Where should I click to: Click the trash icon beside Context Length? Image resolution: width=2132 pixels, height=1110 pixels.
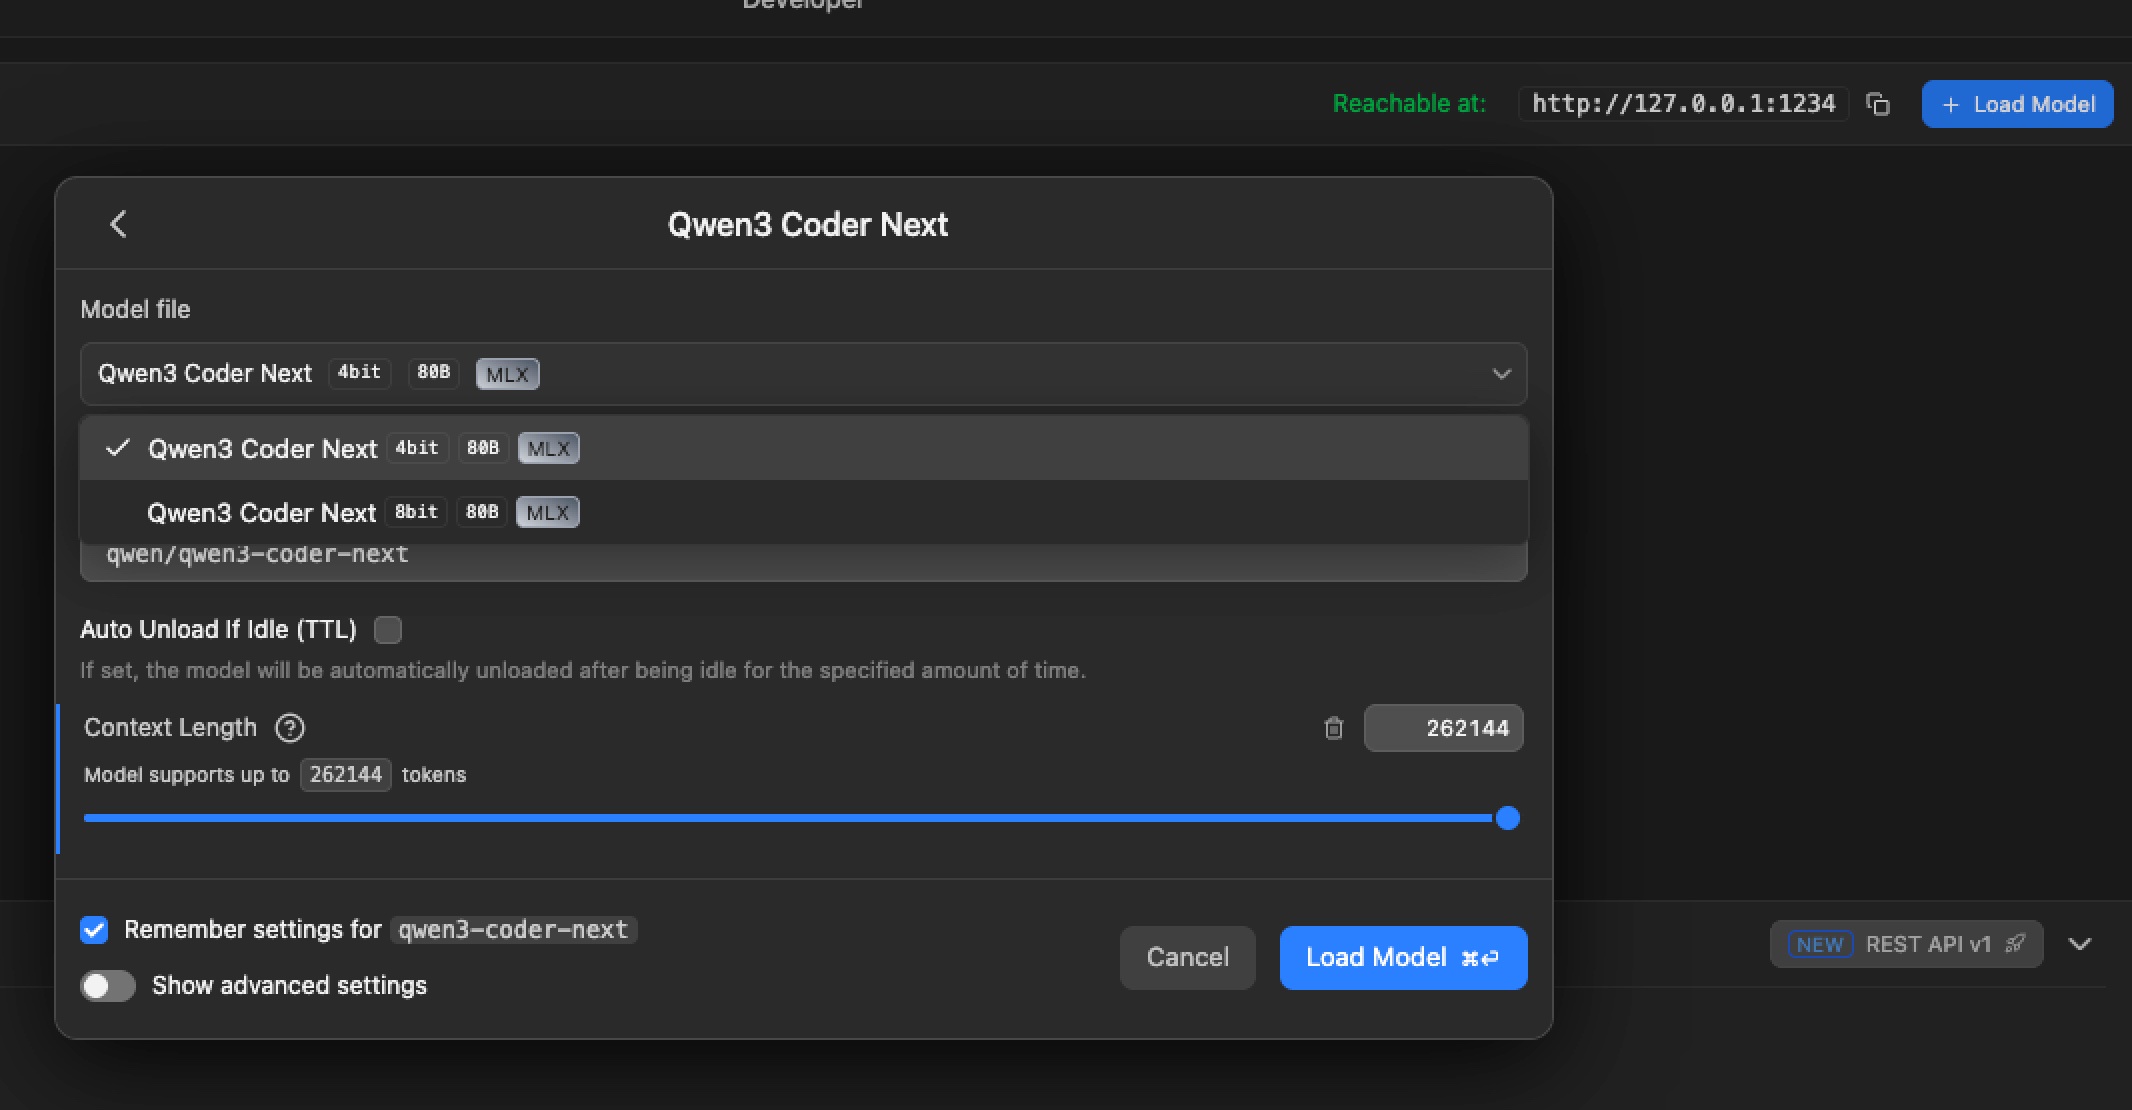1333,728
